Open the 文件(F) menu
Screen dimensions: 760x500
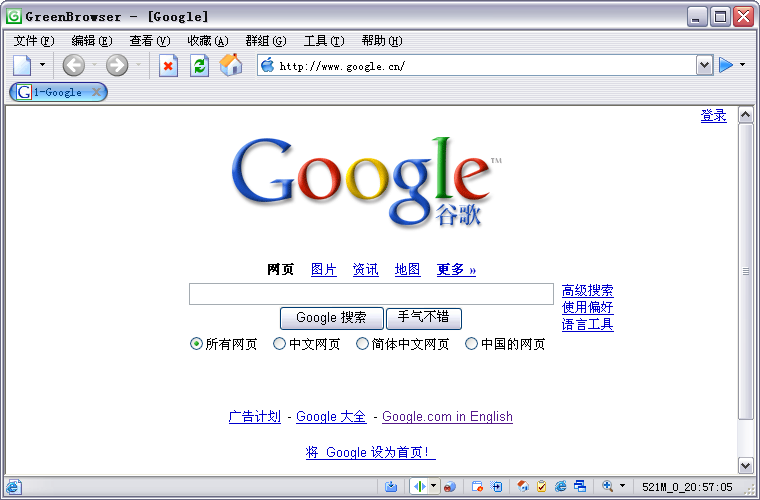[x=34, y=41]
